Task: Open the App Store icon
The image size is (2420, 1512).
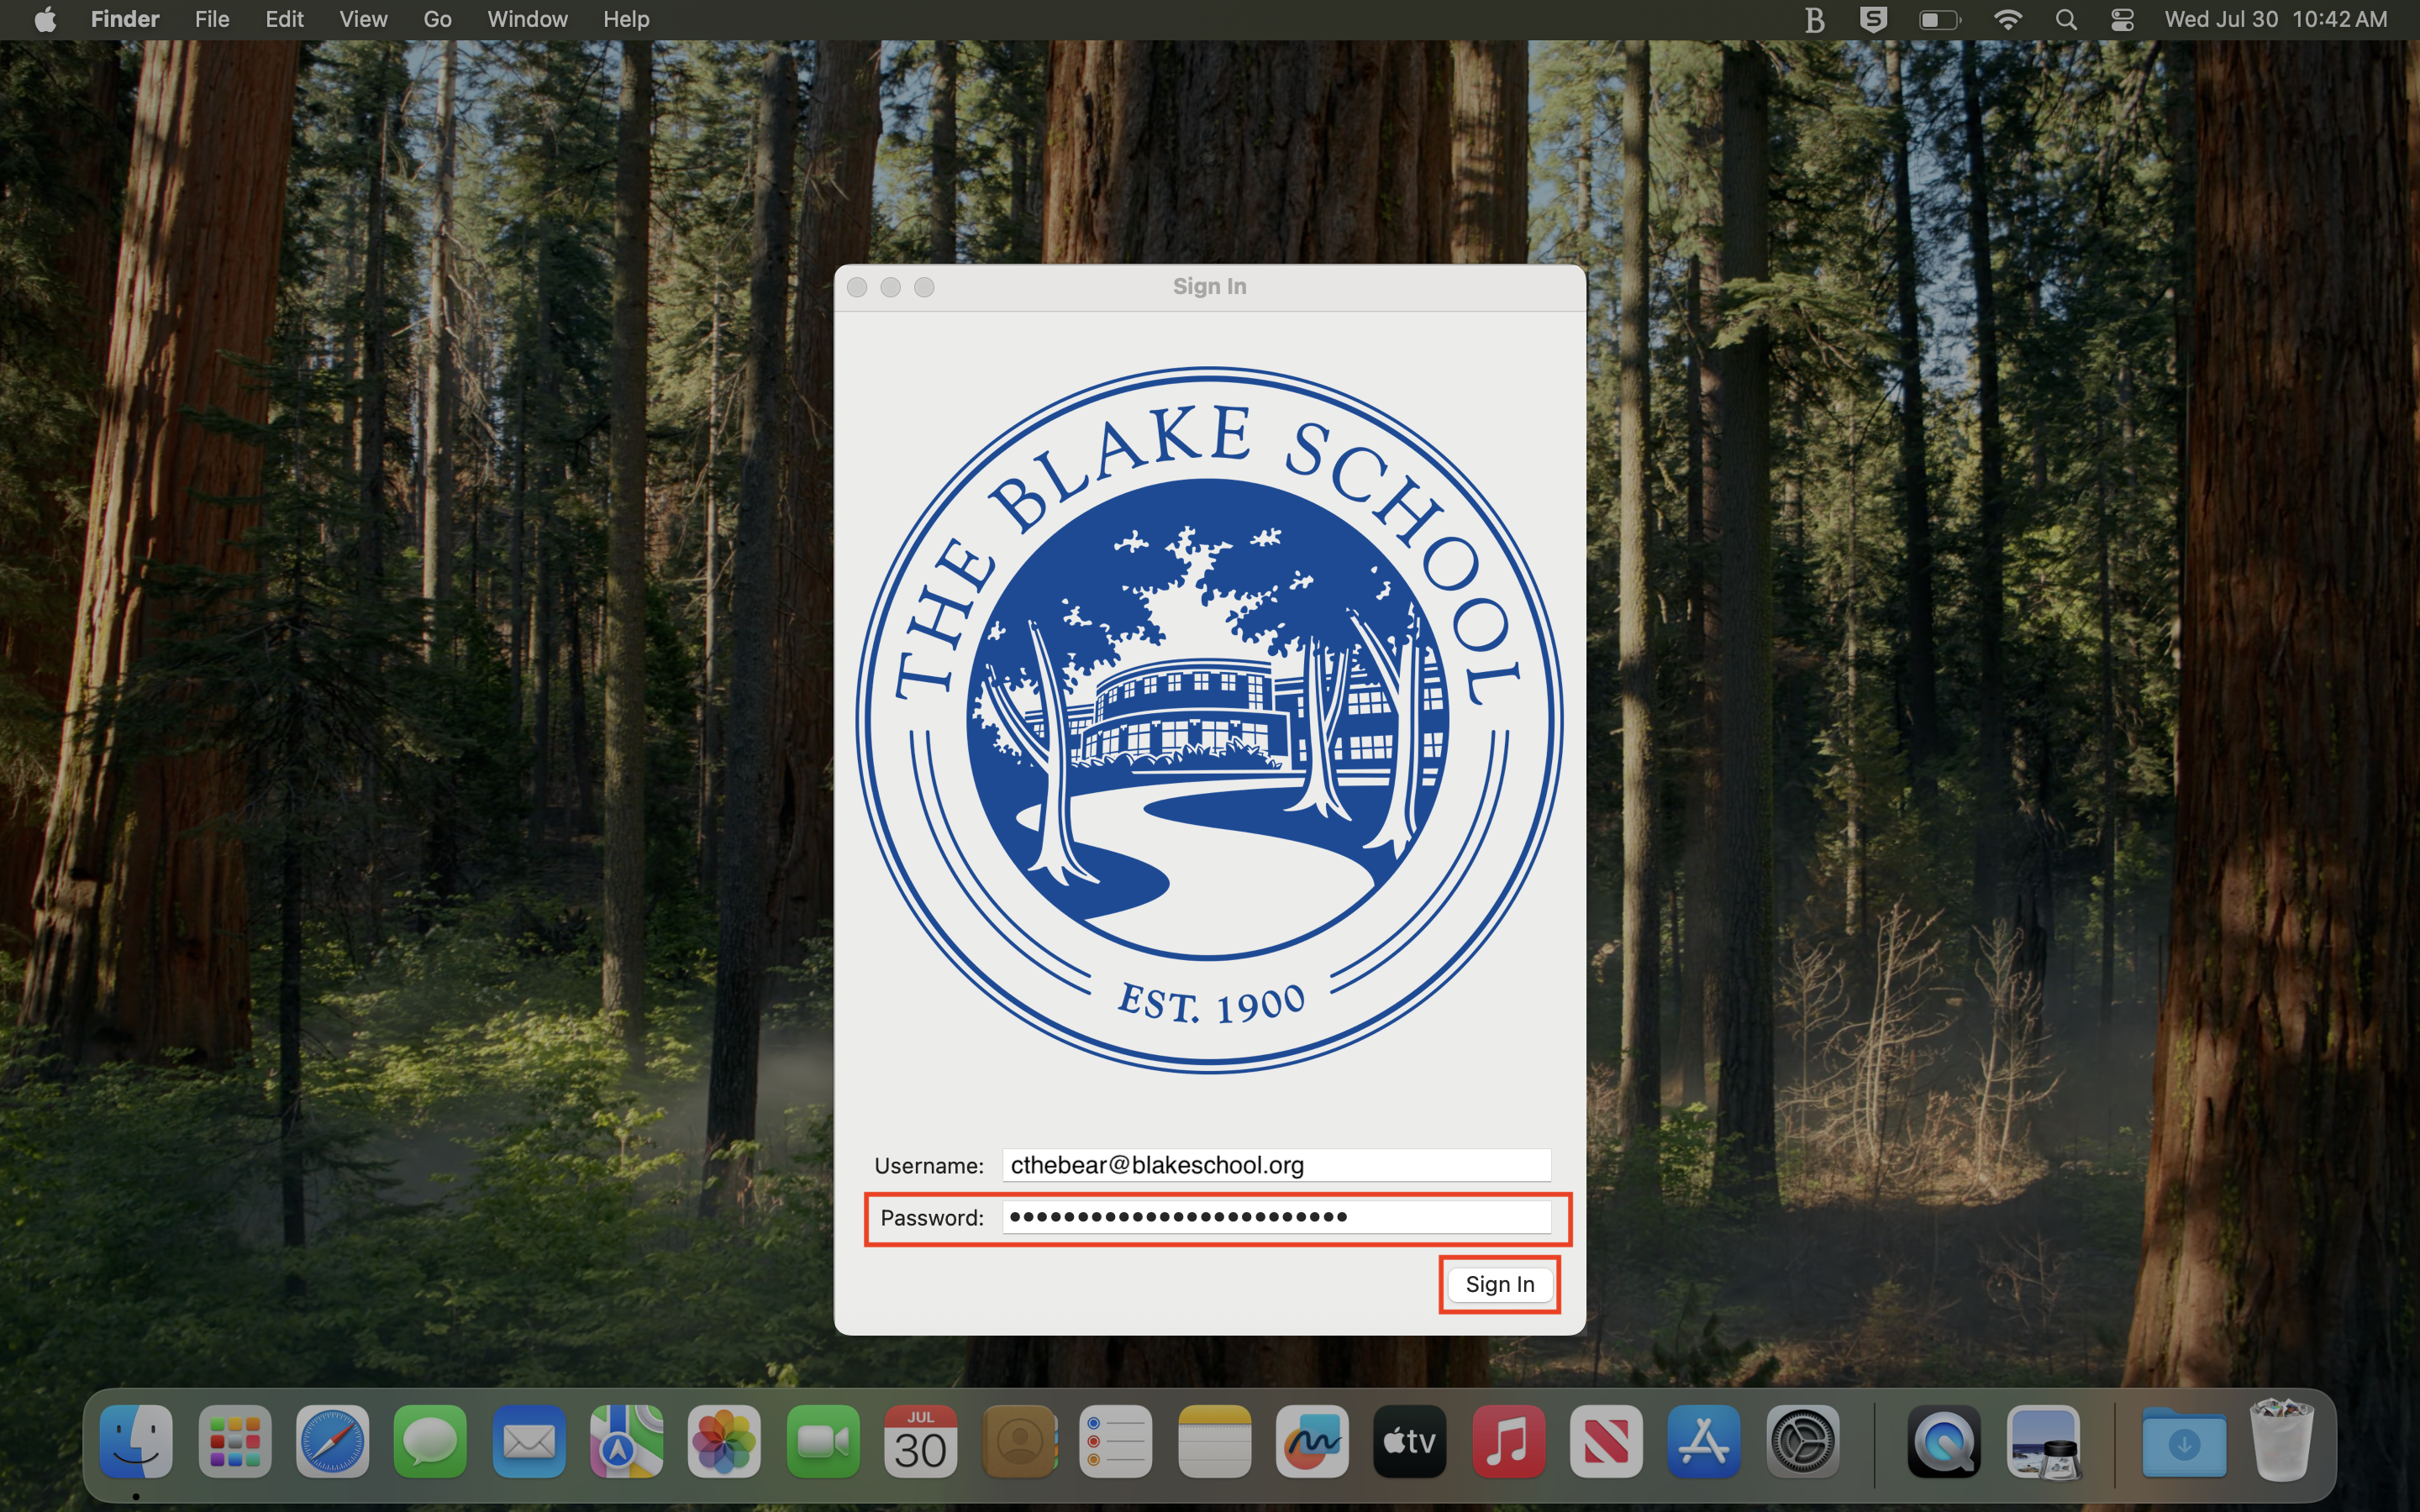Action: 1704,1441
